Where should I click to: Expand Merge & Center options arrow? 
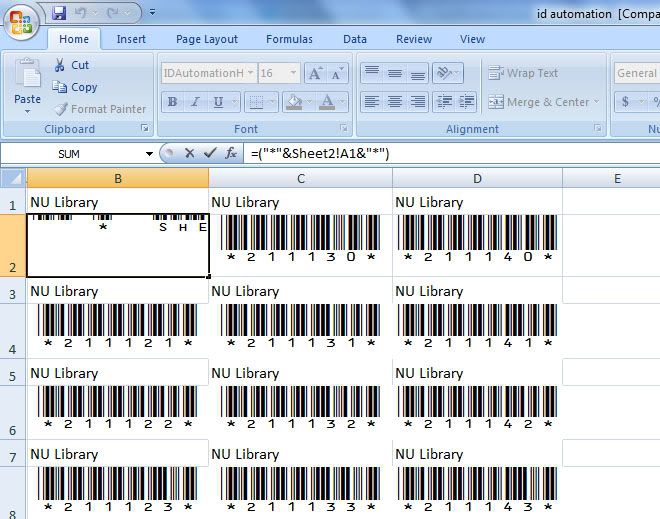click(x=596, y=102)
